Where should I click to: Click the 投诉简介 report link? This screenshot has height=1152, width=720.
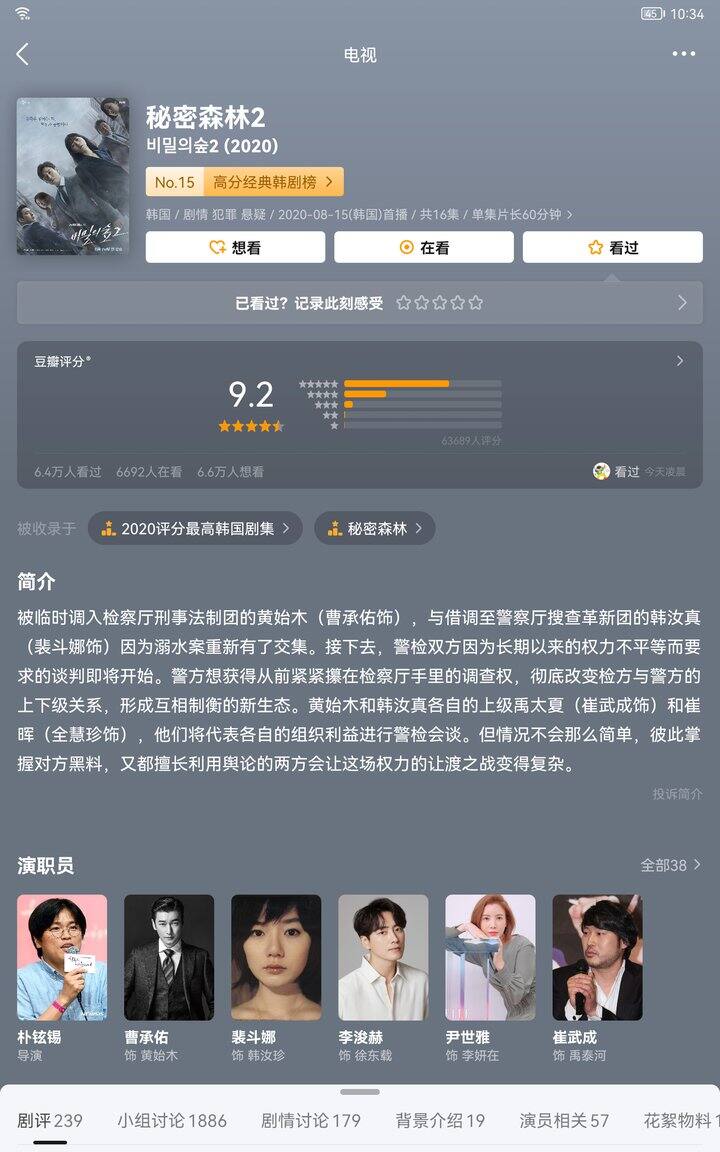tap(677, 793)
